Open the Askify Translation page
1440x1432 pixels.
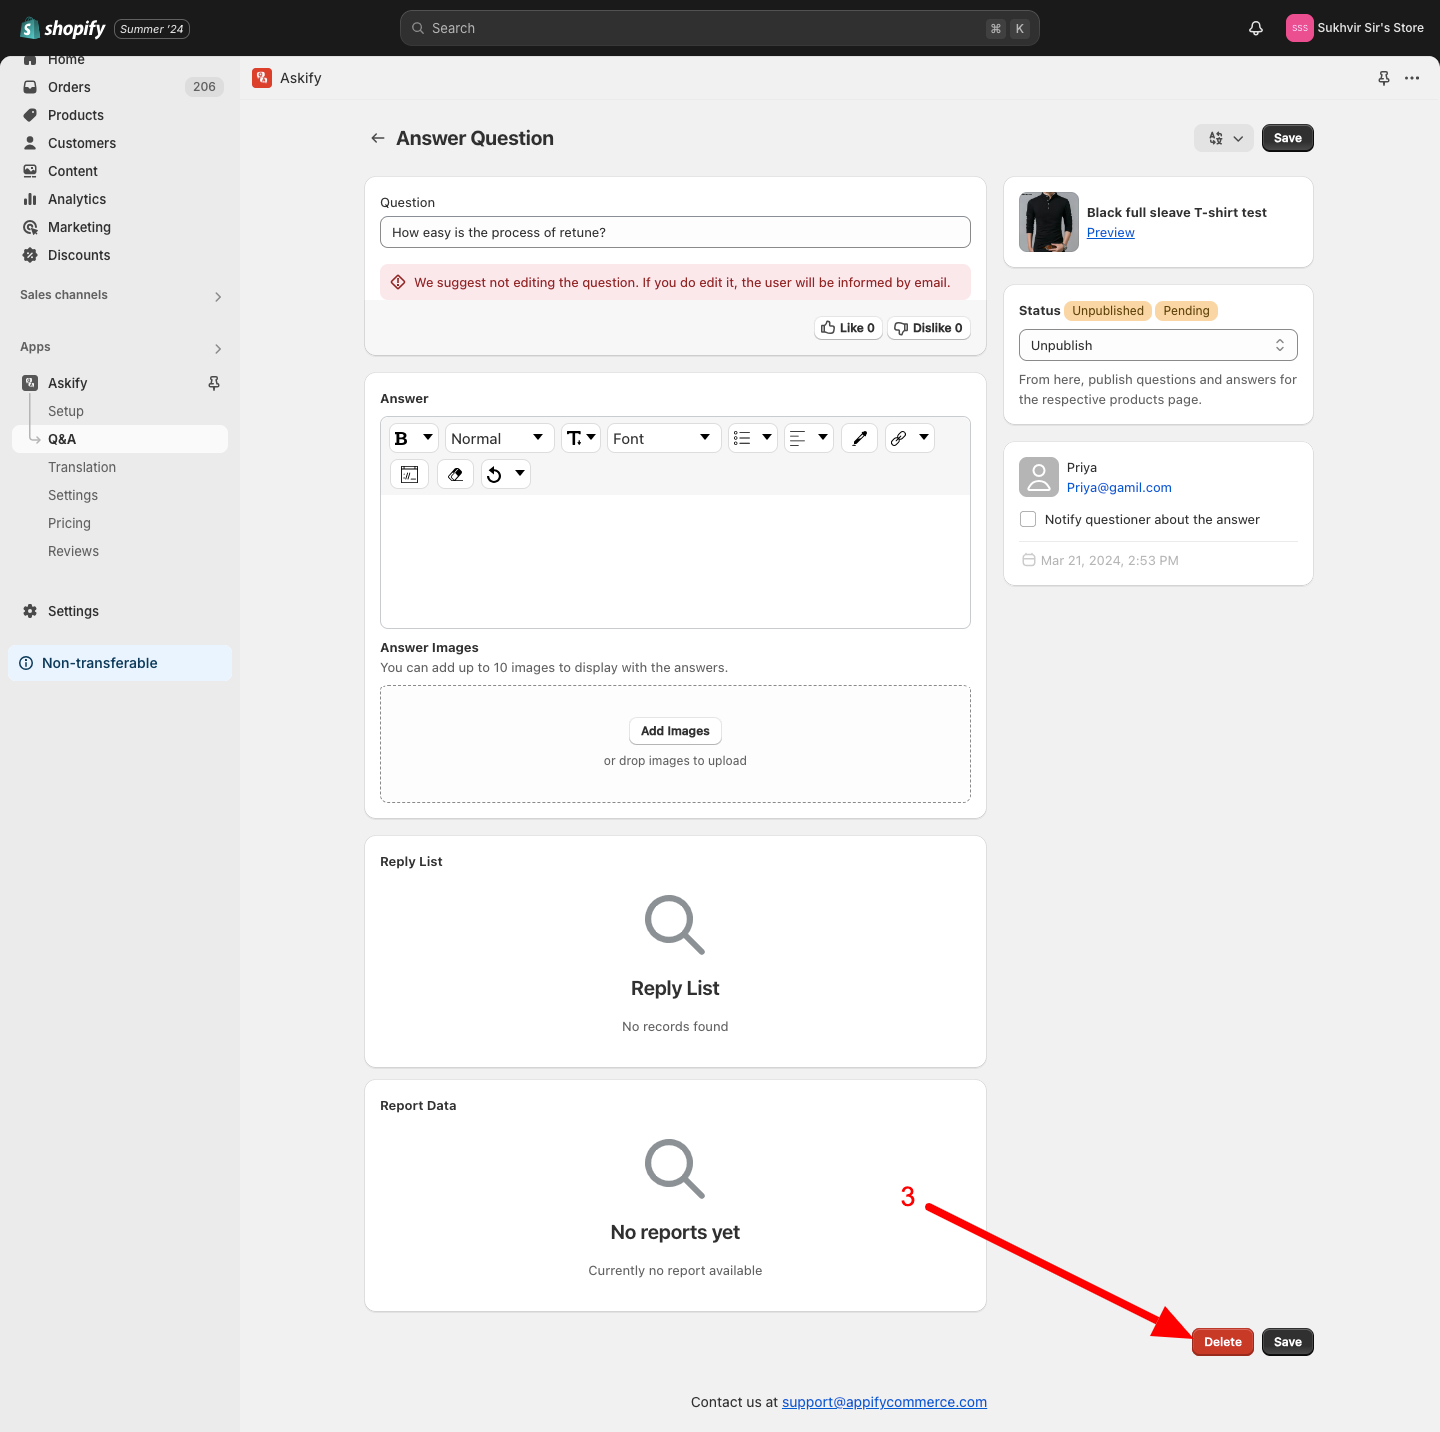point(82,467)
